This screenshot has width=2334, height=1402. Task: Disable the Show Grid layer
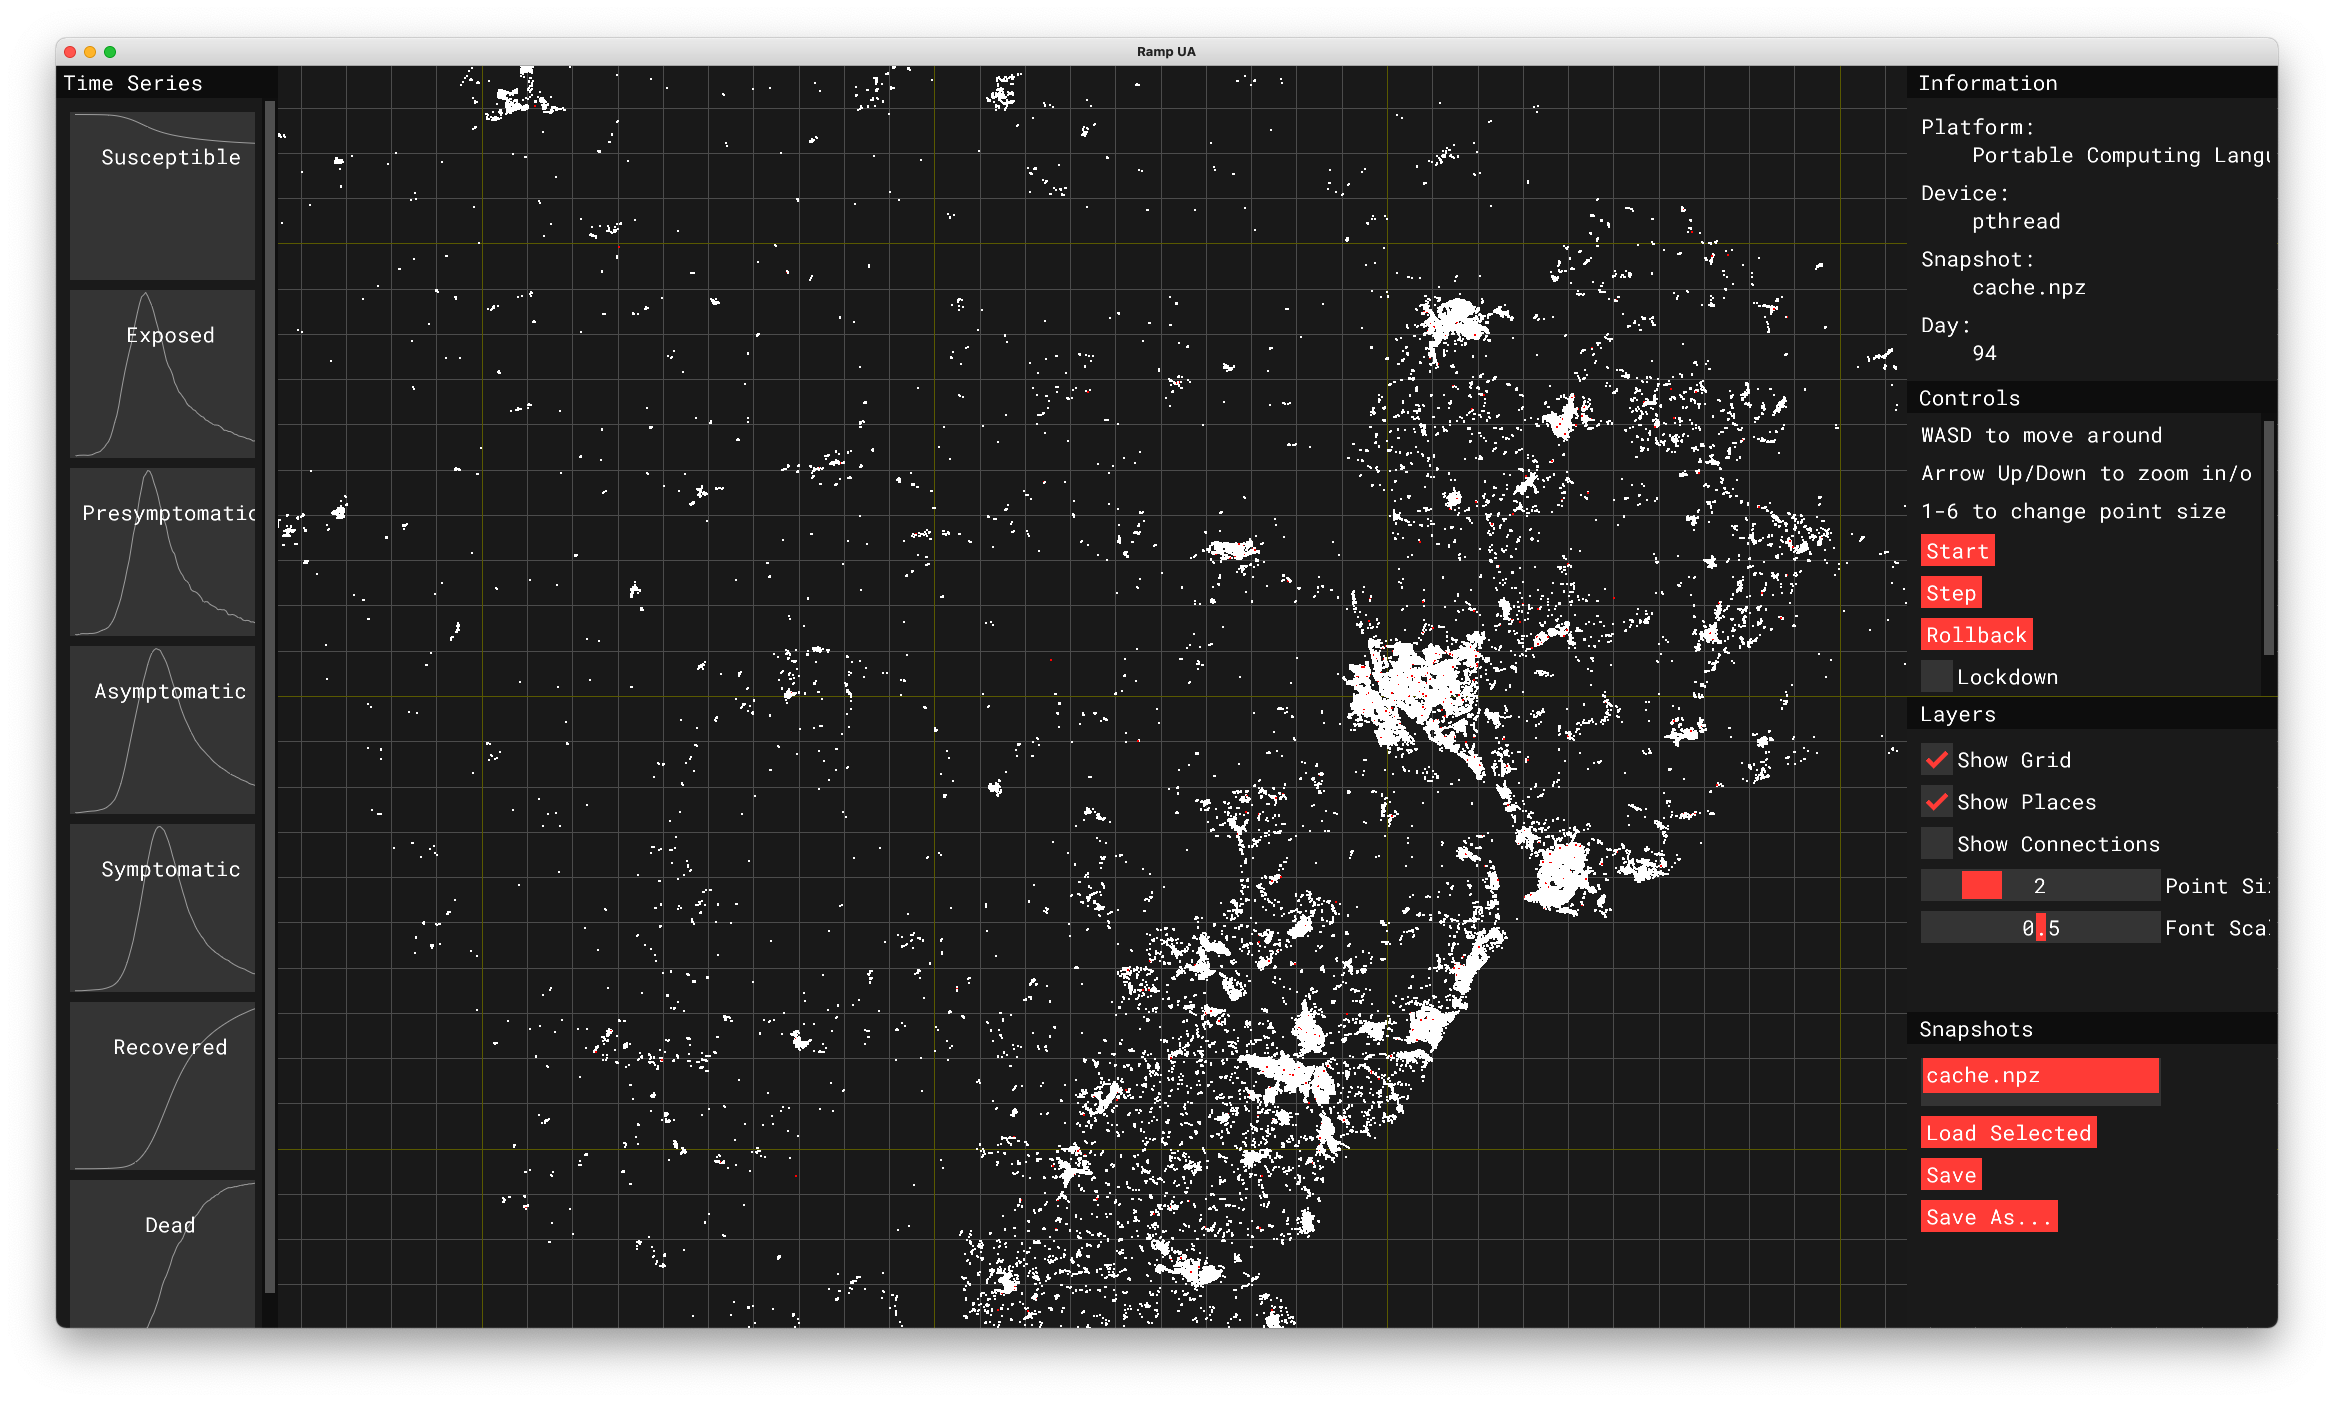pos(1937,760)
